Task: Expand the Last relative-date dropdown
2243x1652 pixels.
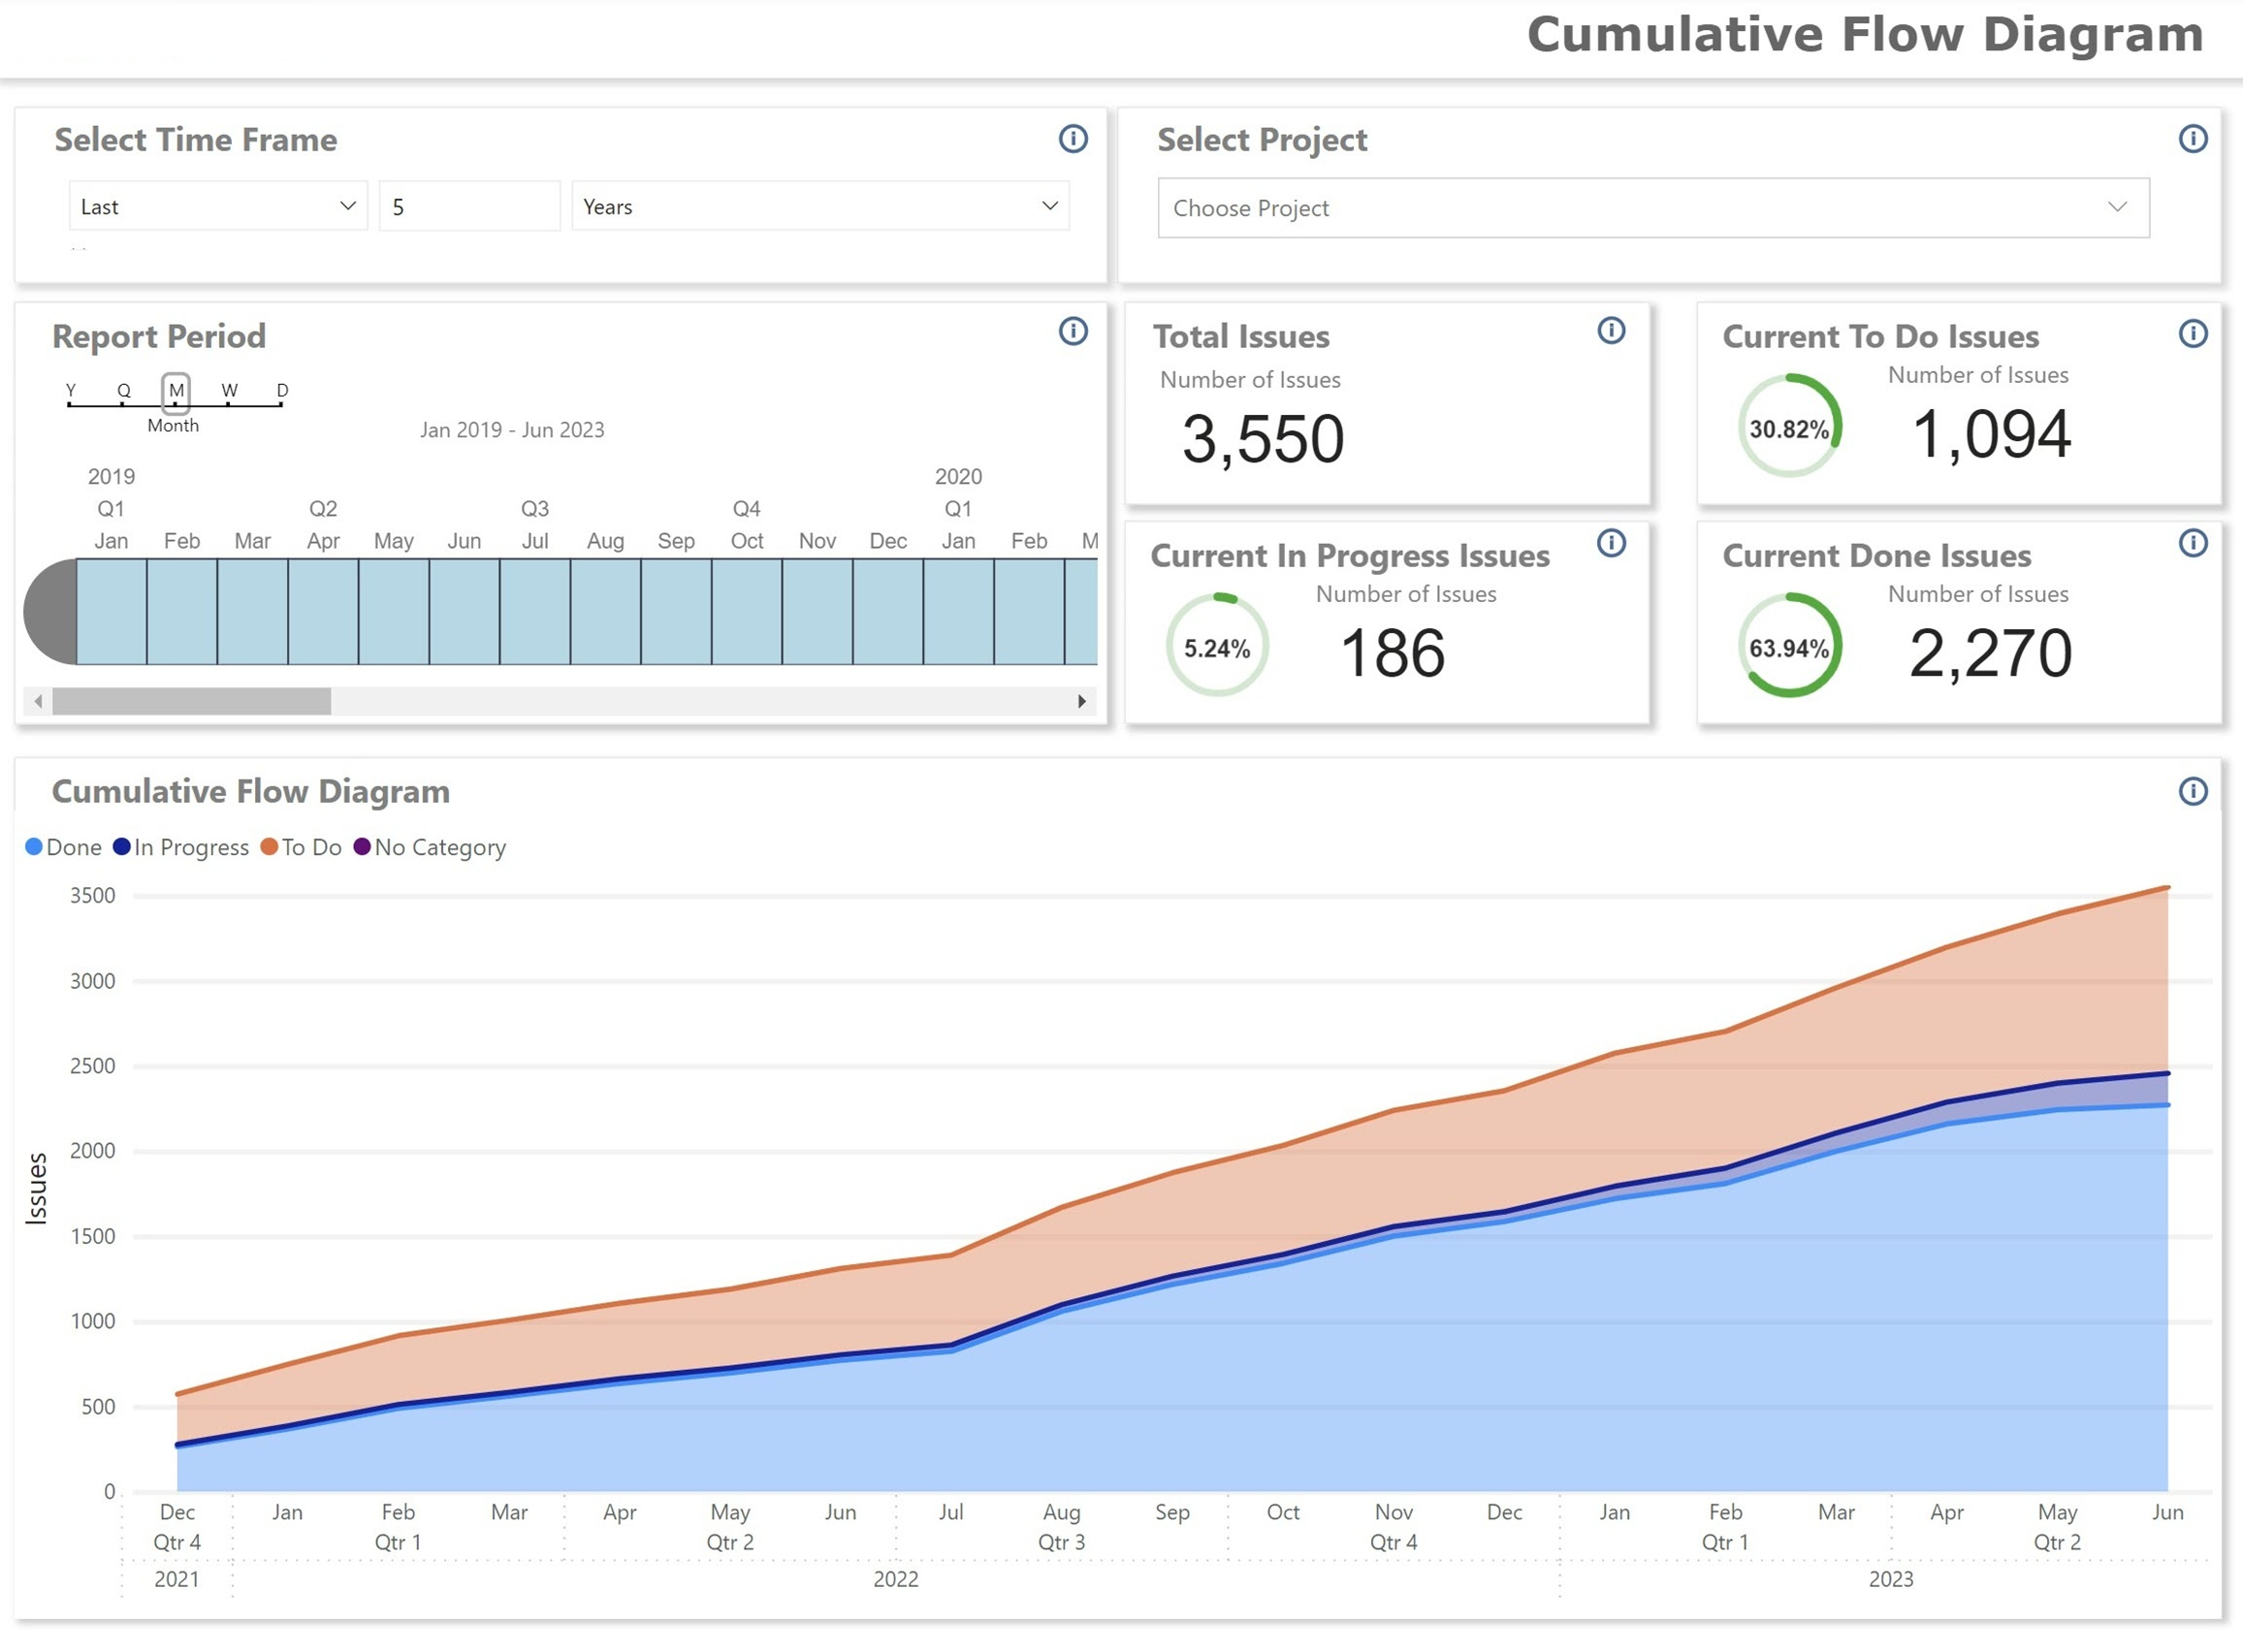Action: point(218,206)
